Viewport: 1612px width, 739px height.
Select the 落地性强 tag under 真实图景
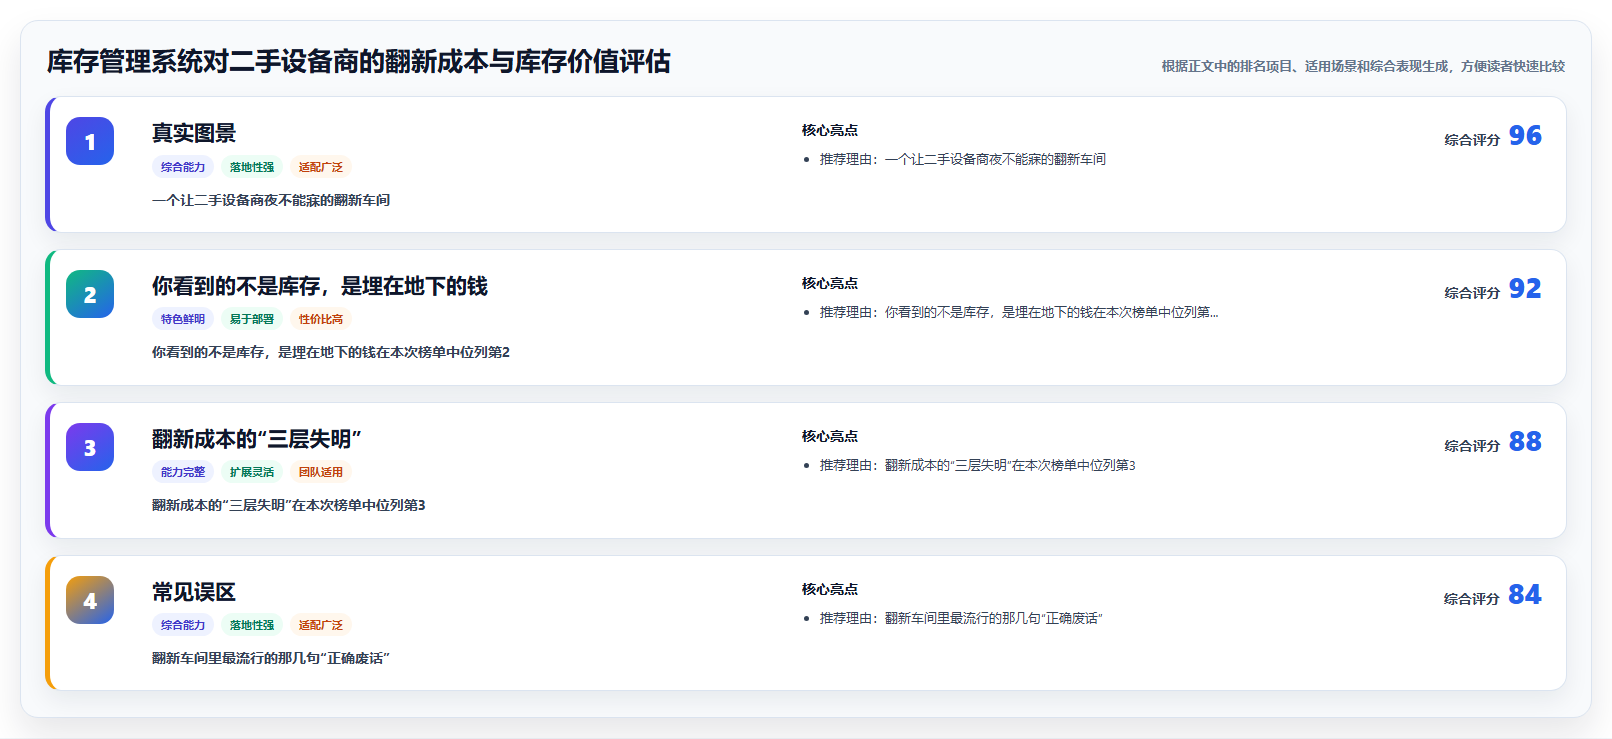(x=252, y=167)
